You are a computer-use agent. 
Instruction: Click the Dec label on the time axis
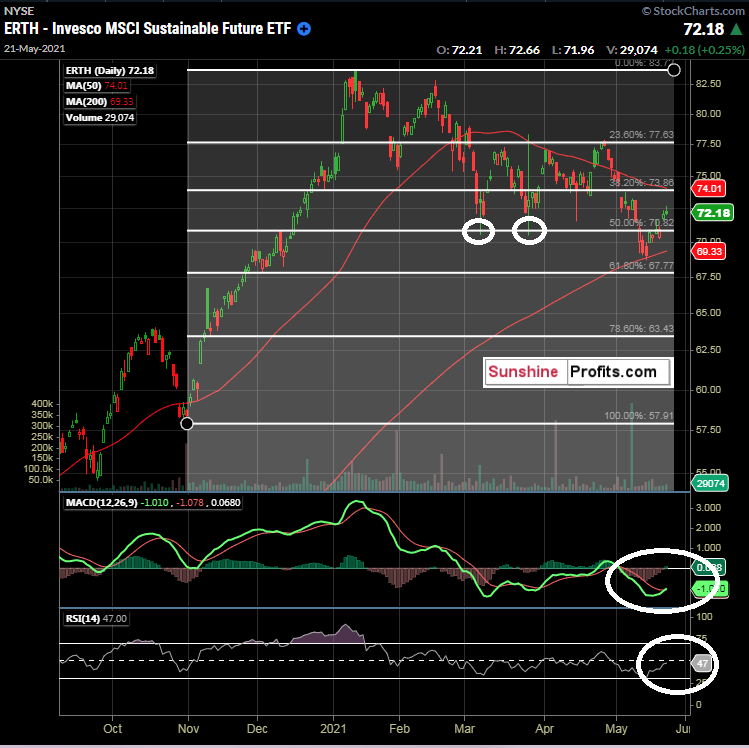tap(257, 729)
